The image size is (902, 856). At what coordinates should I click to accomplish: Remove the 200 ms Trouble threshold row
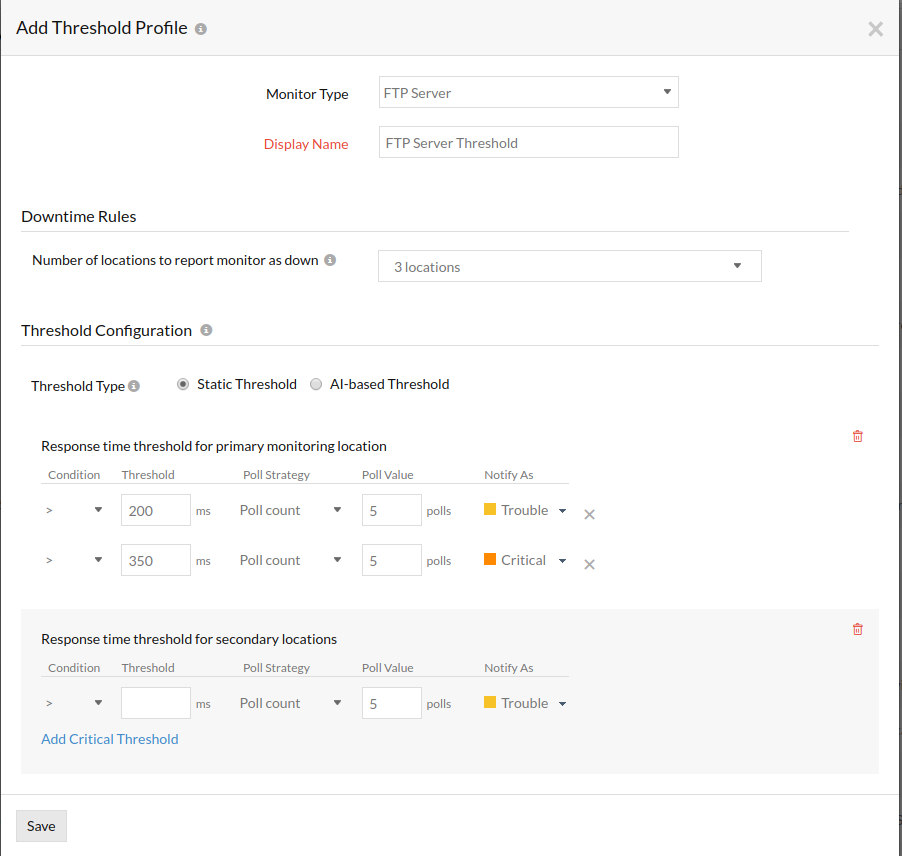[x=589, y=514]
